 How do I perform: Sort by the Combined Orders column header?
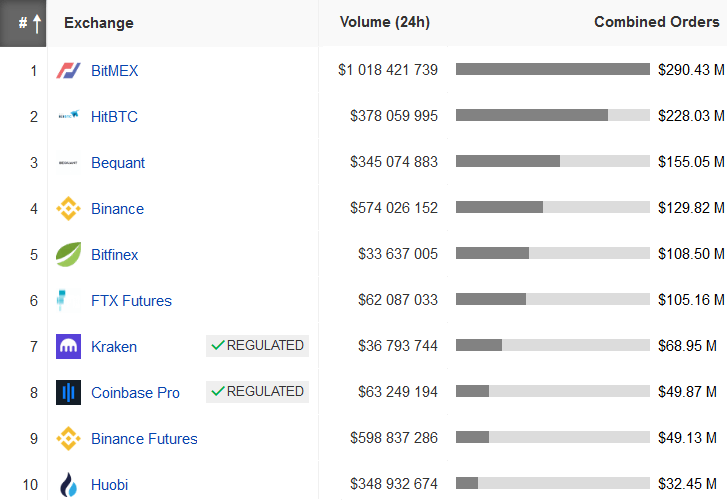657,22
